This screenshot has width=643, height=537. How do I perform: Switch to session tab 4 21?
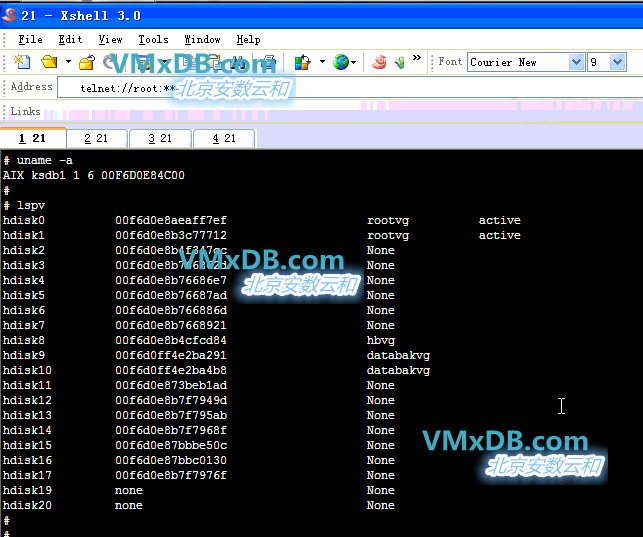[x=224, y=138]
